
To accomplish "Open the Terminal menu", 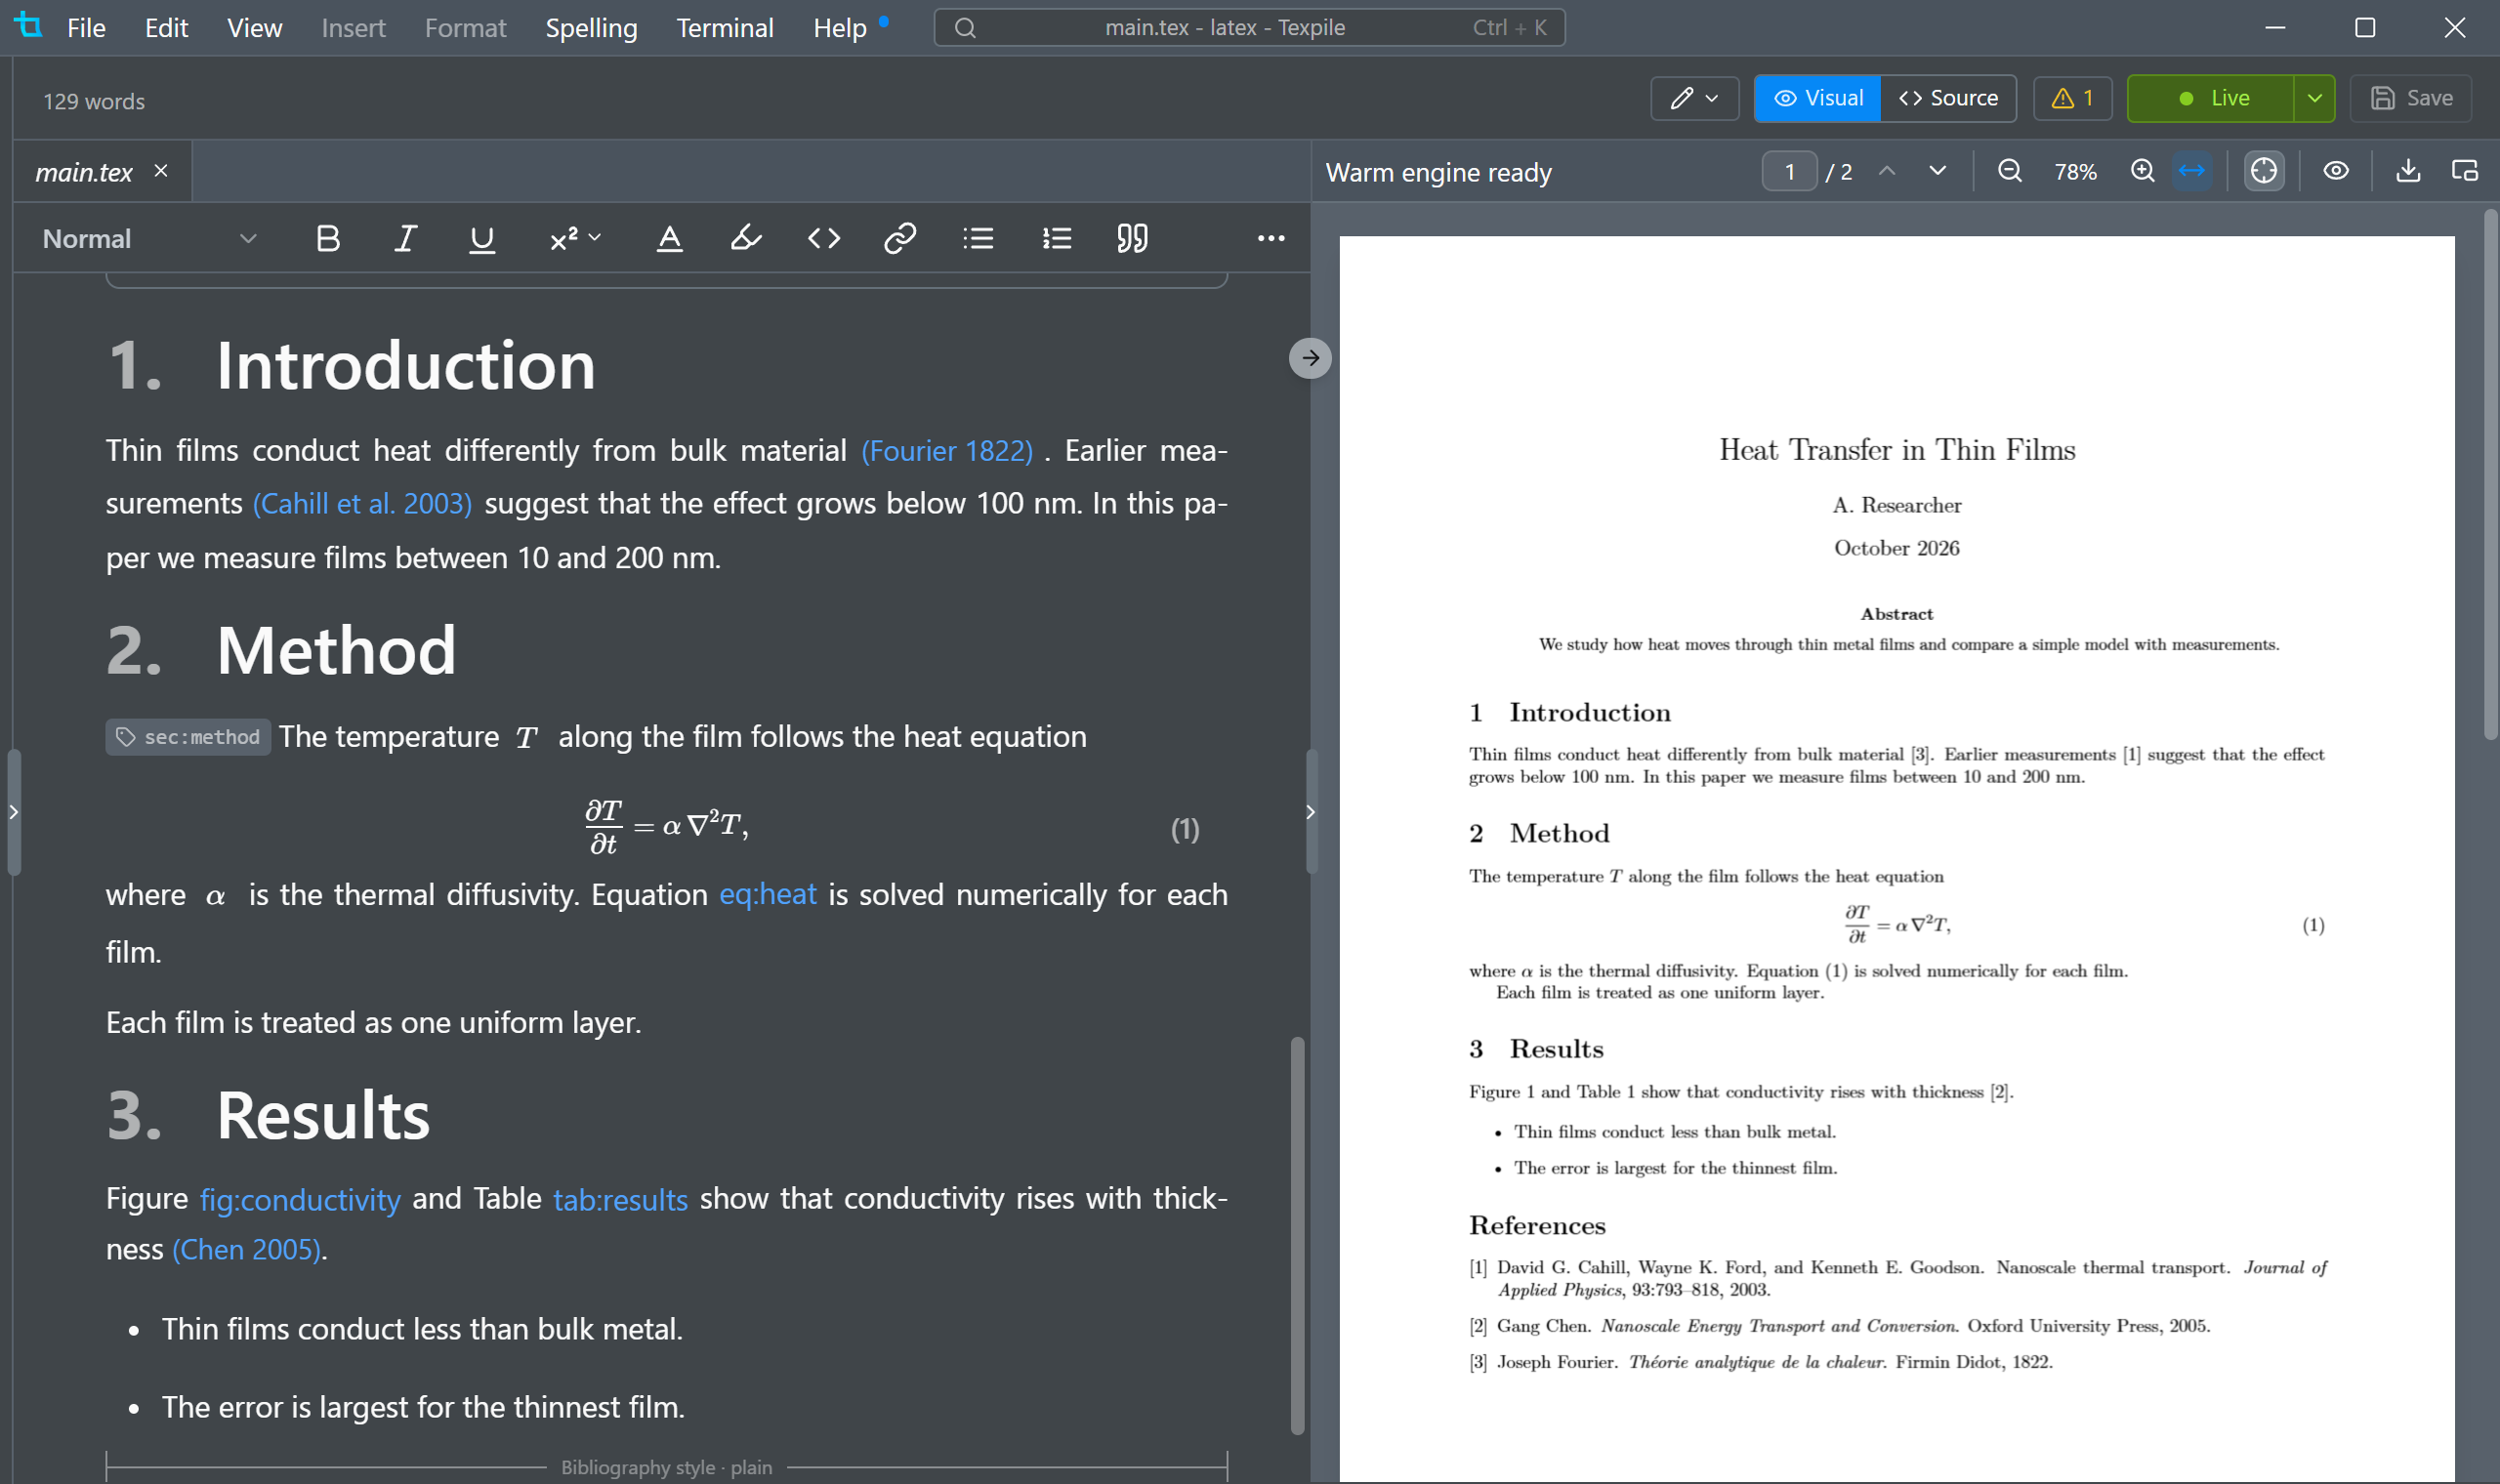I will (x=725, y=28).
